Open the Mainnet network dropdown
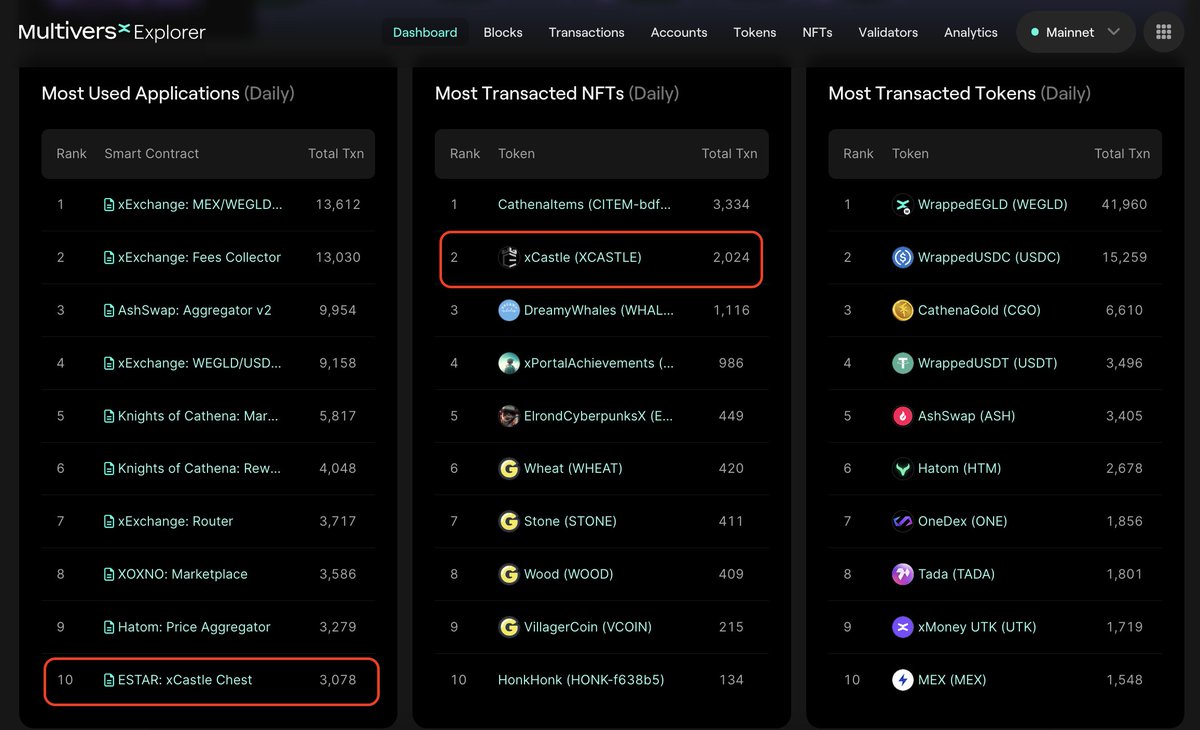Image resolution: width=1200 pixels, height=730 pixels. [1076, 32]
